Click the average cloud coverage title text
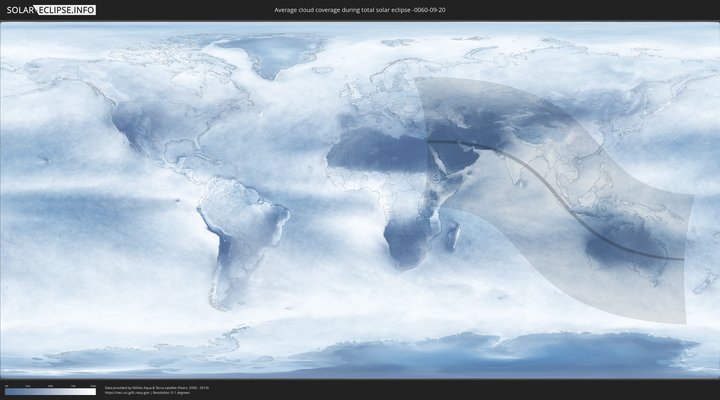Viewport: 720px width, 400px height. click(360, 10)
